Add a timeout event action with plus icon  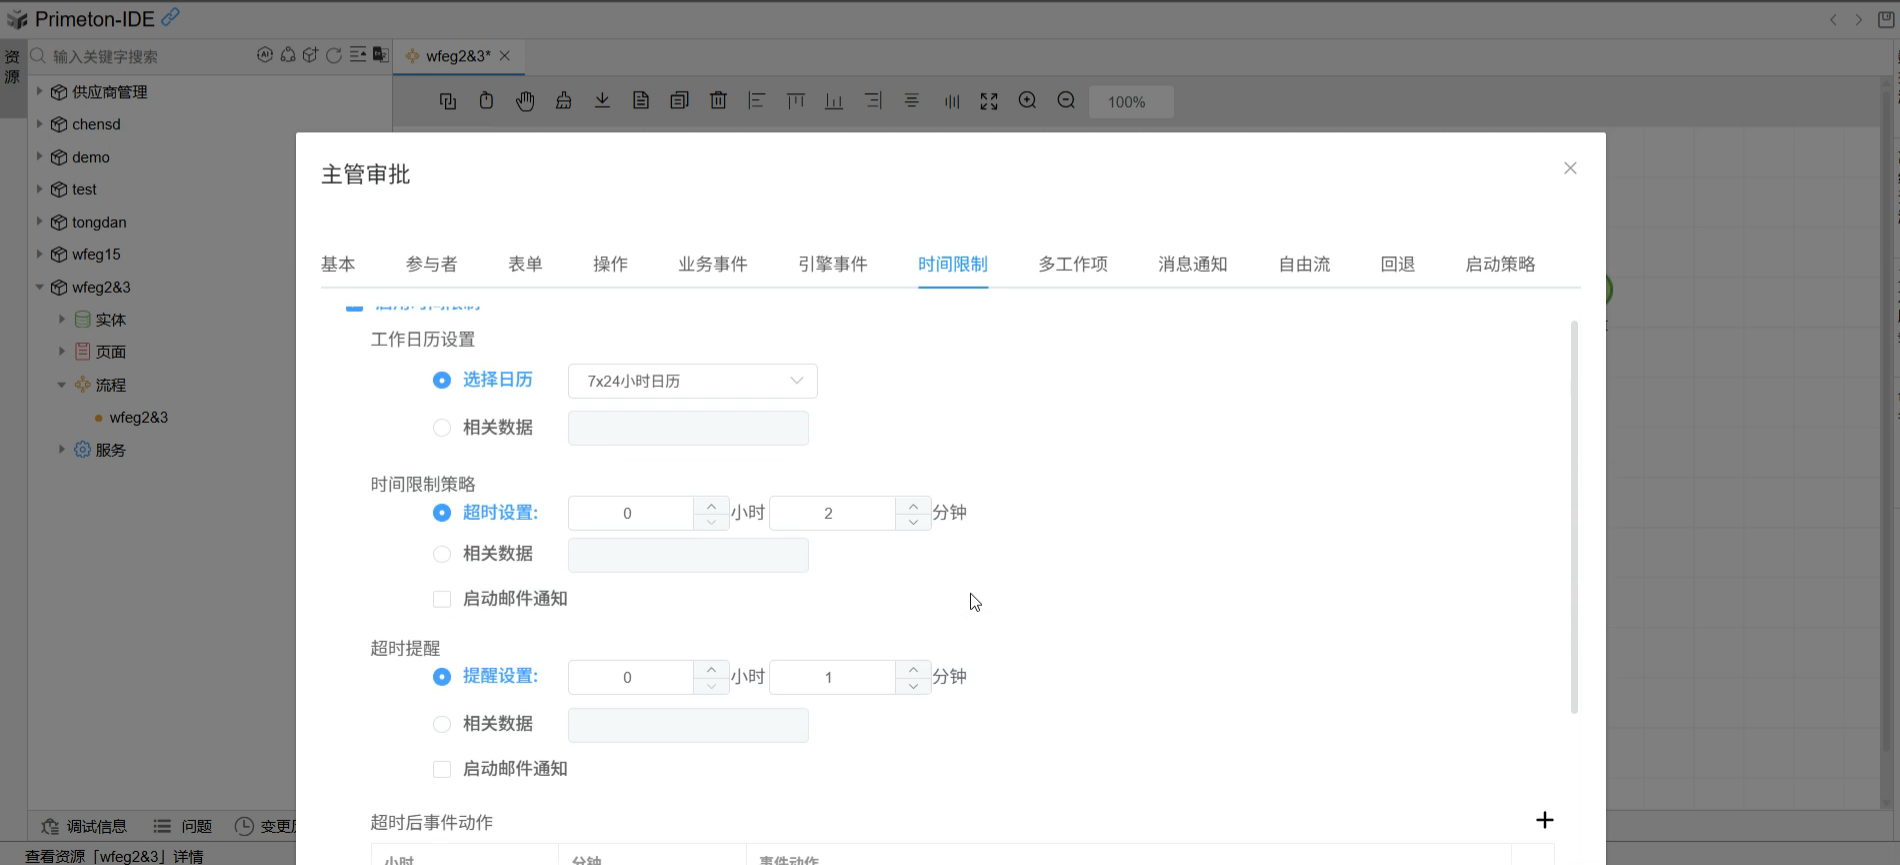tap(1544, 820)
